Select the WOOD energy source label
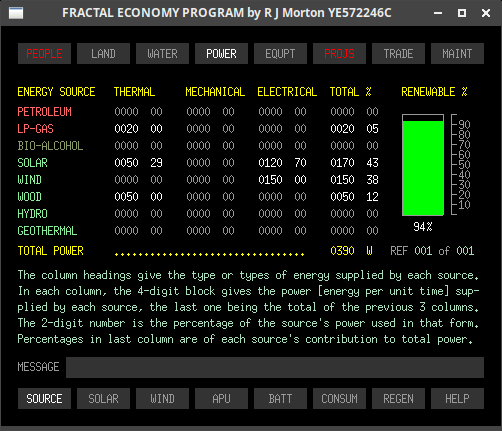Image resolution: width=502 pixels, height=431 pixels. (x=29, y=197)
